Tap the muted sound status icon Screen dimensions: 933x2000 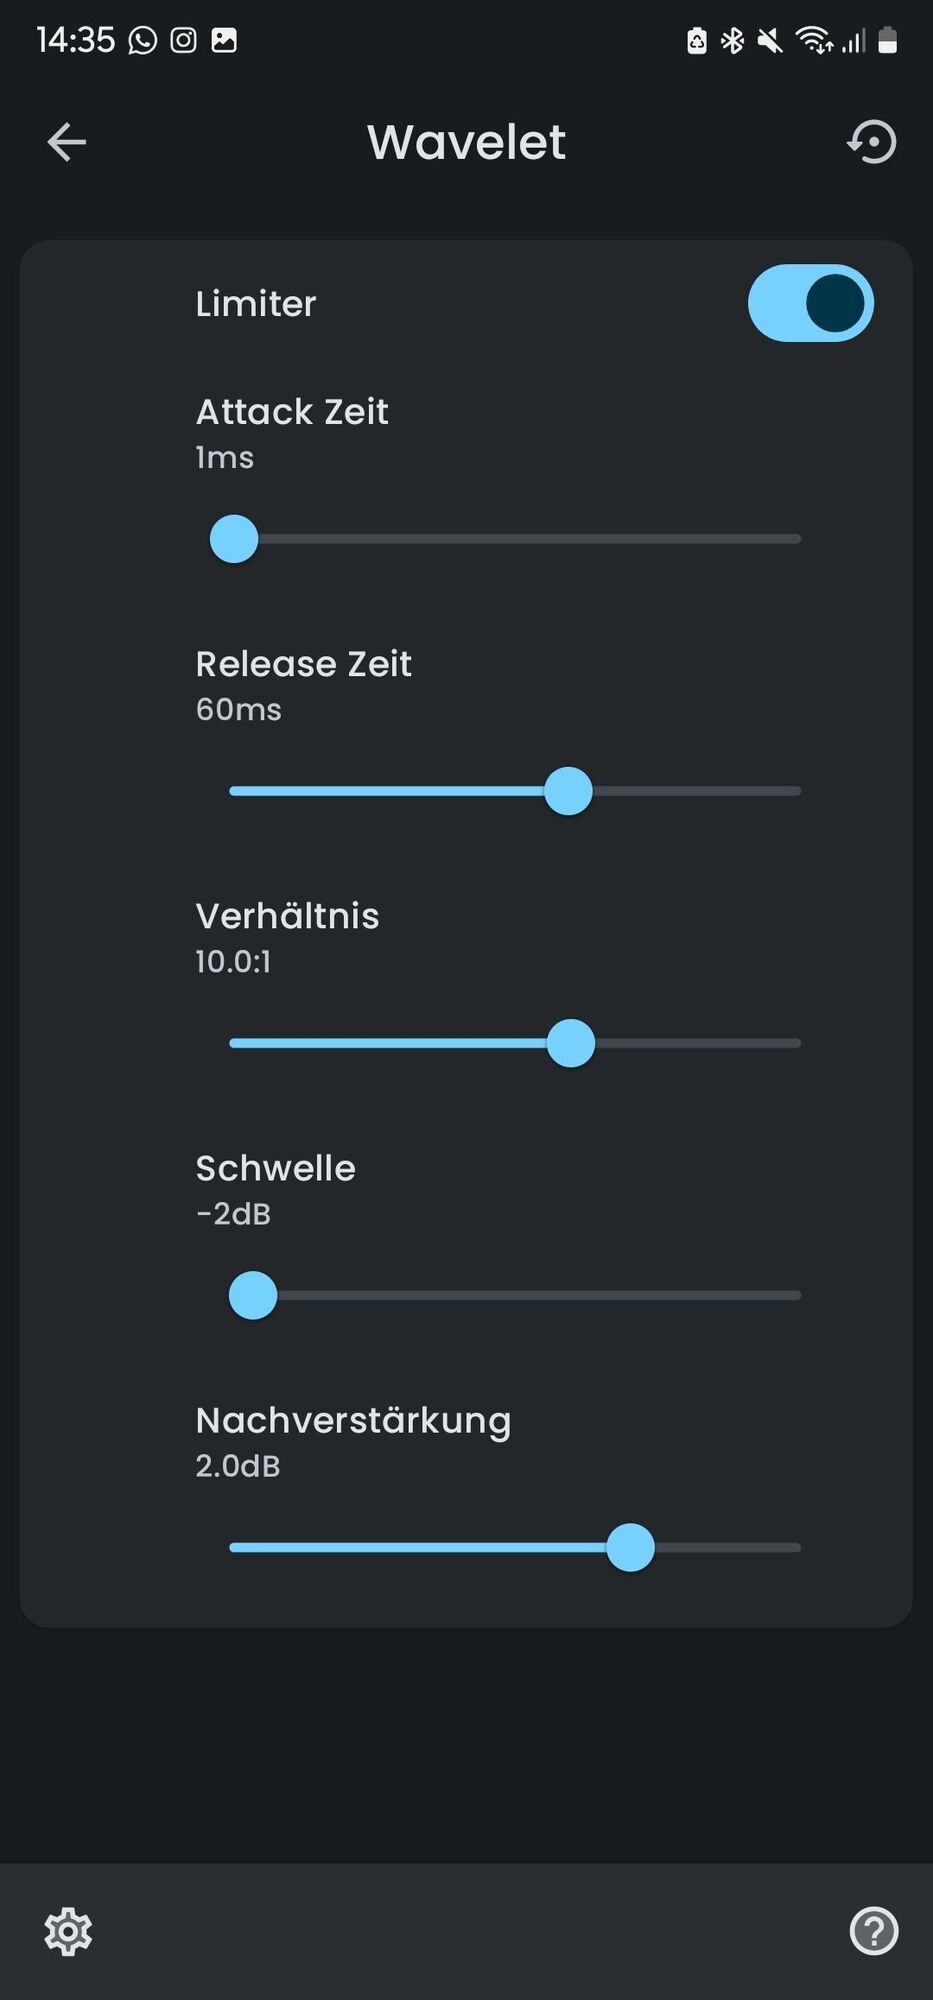769,41
